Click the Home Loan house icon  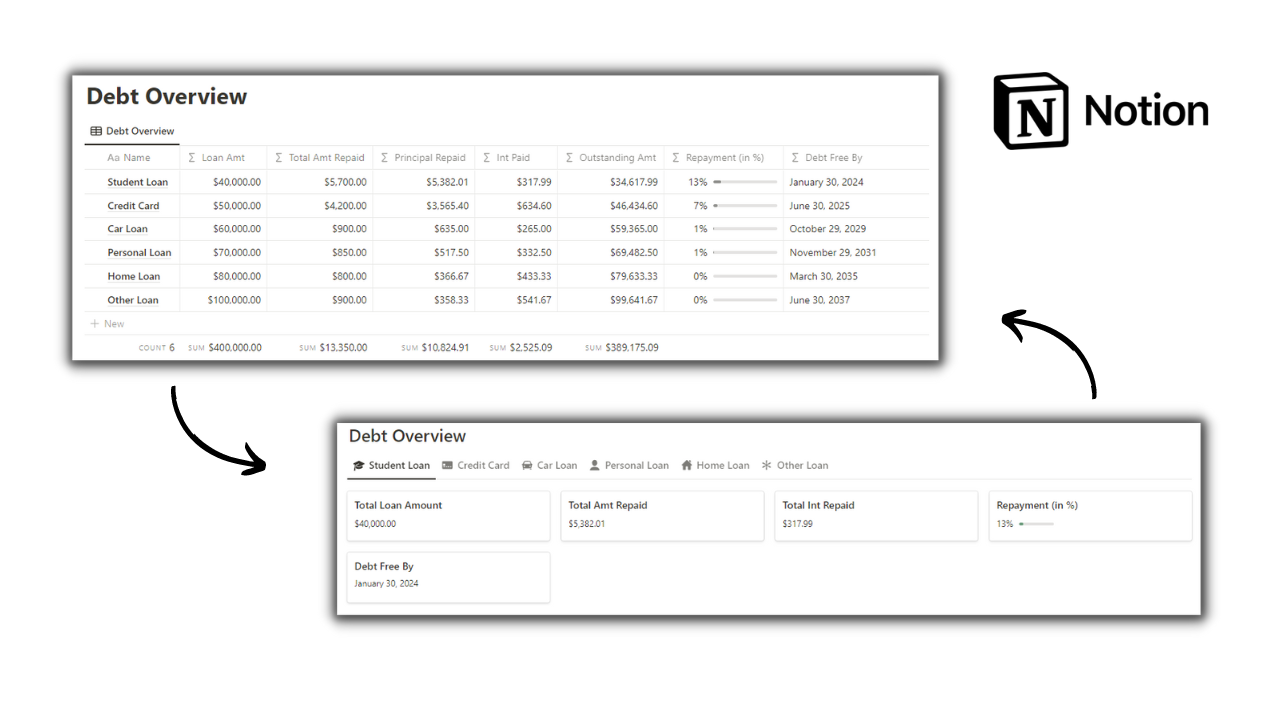pyautogui.click(x=687, y=465)
